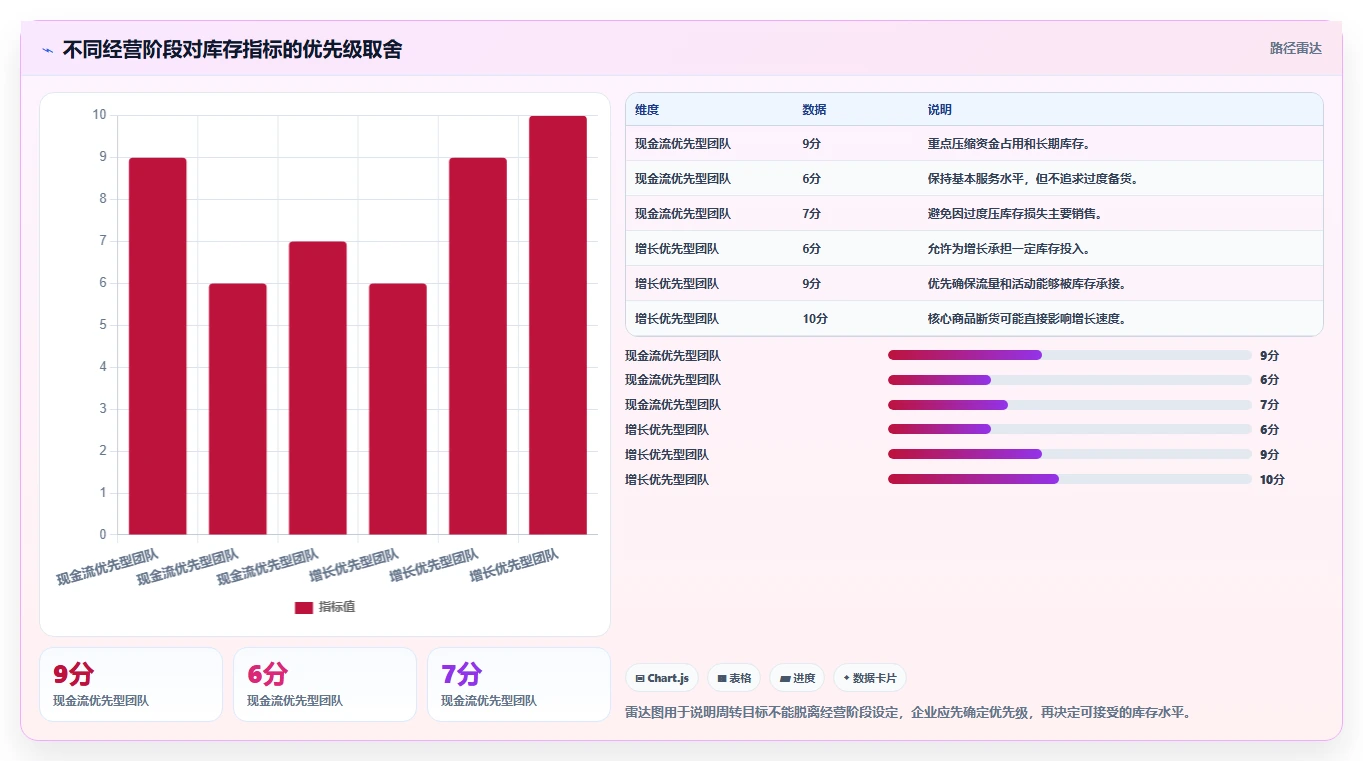Click the 7分 value beside its progress bar
1363x761 pixels.
[x=1269, y=404]
